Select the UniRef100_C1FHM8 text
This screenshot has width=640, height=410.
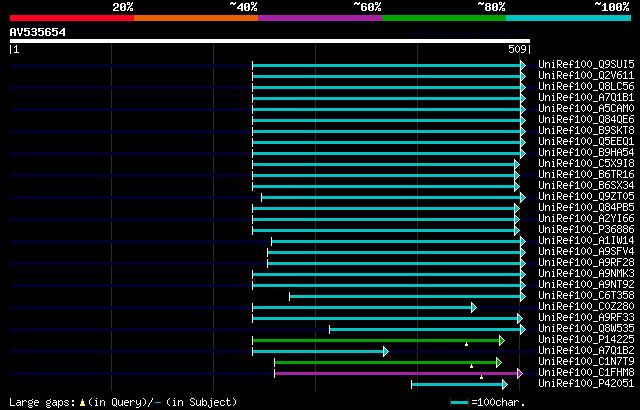pos(586,373)
